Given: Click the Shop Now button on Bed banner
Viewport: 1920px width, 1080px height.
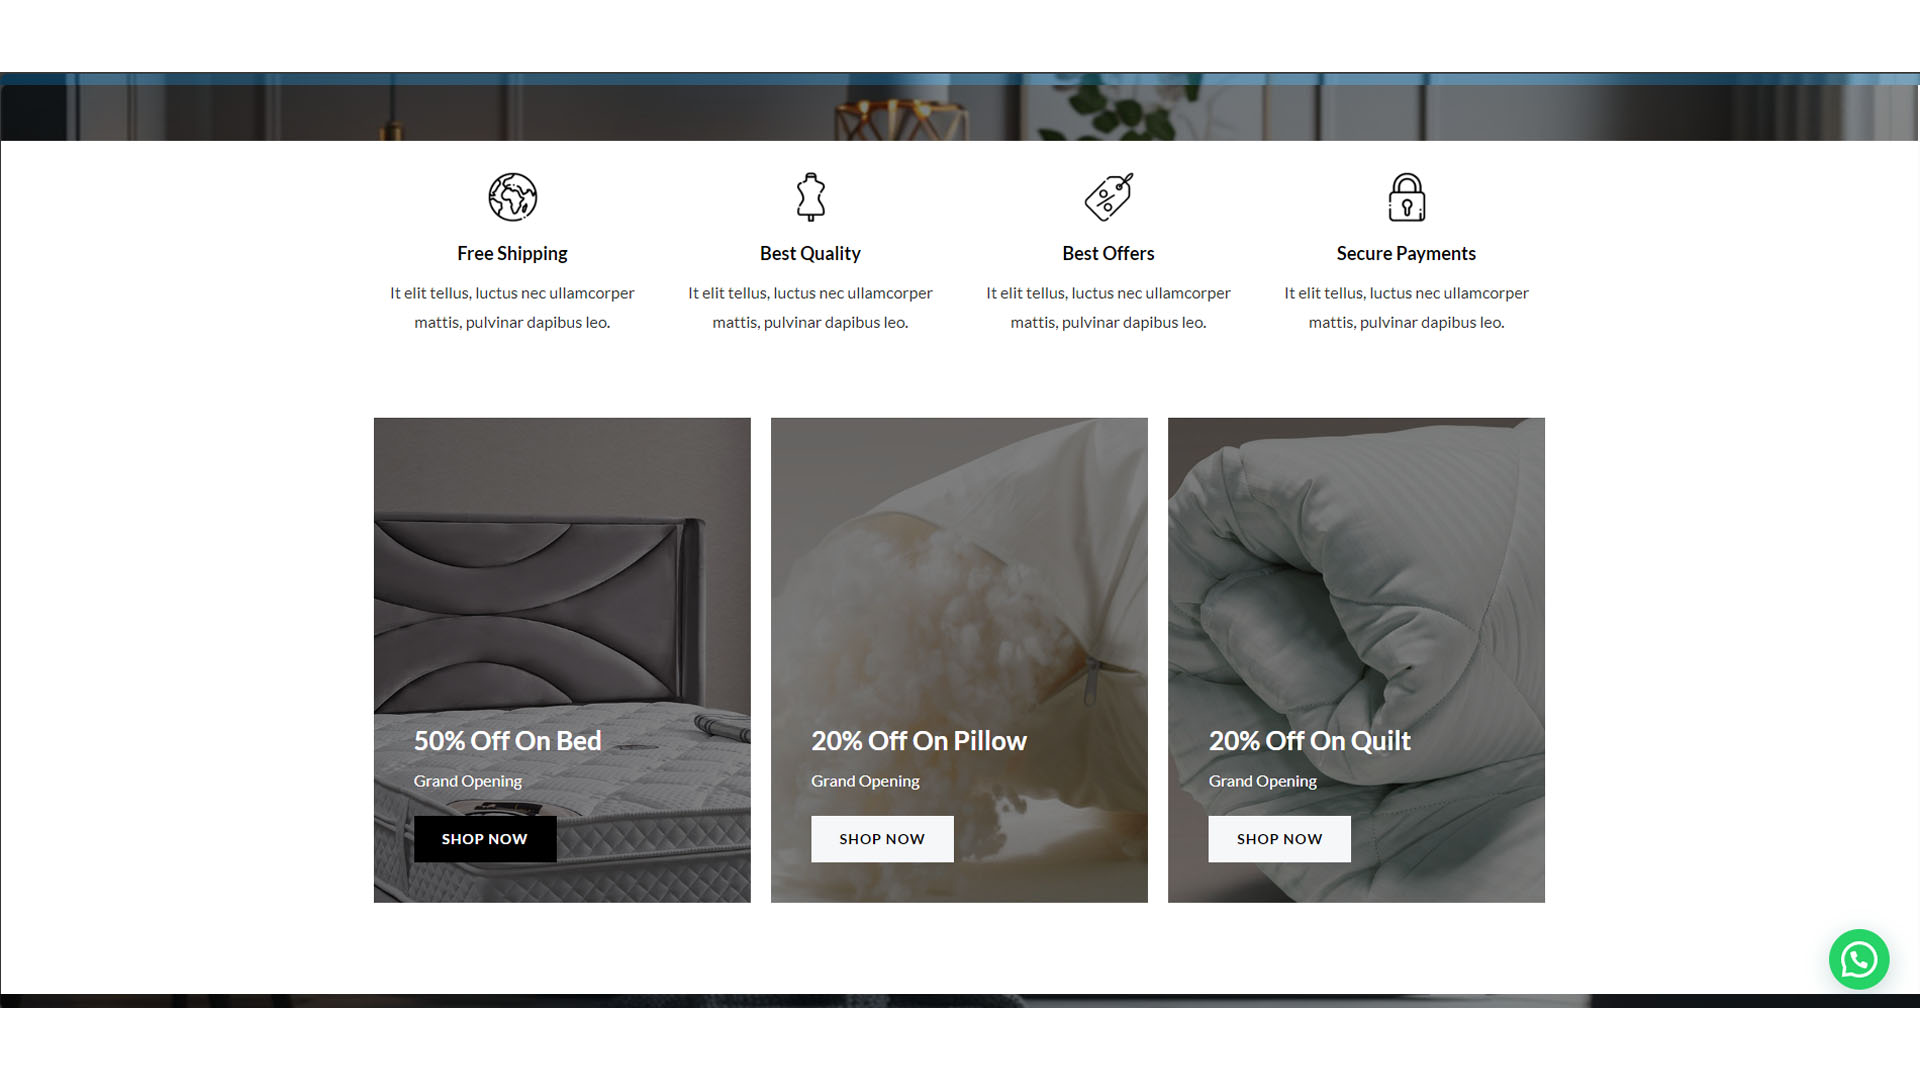Looking at the screenshot, I should [485, 839].
